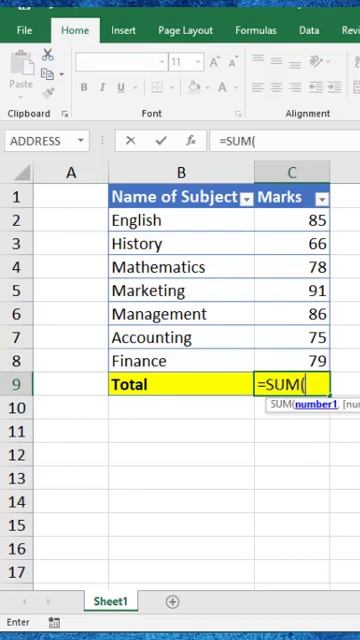Open Clipboard dialog launcher
The image size is (360, 640).
65,115
